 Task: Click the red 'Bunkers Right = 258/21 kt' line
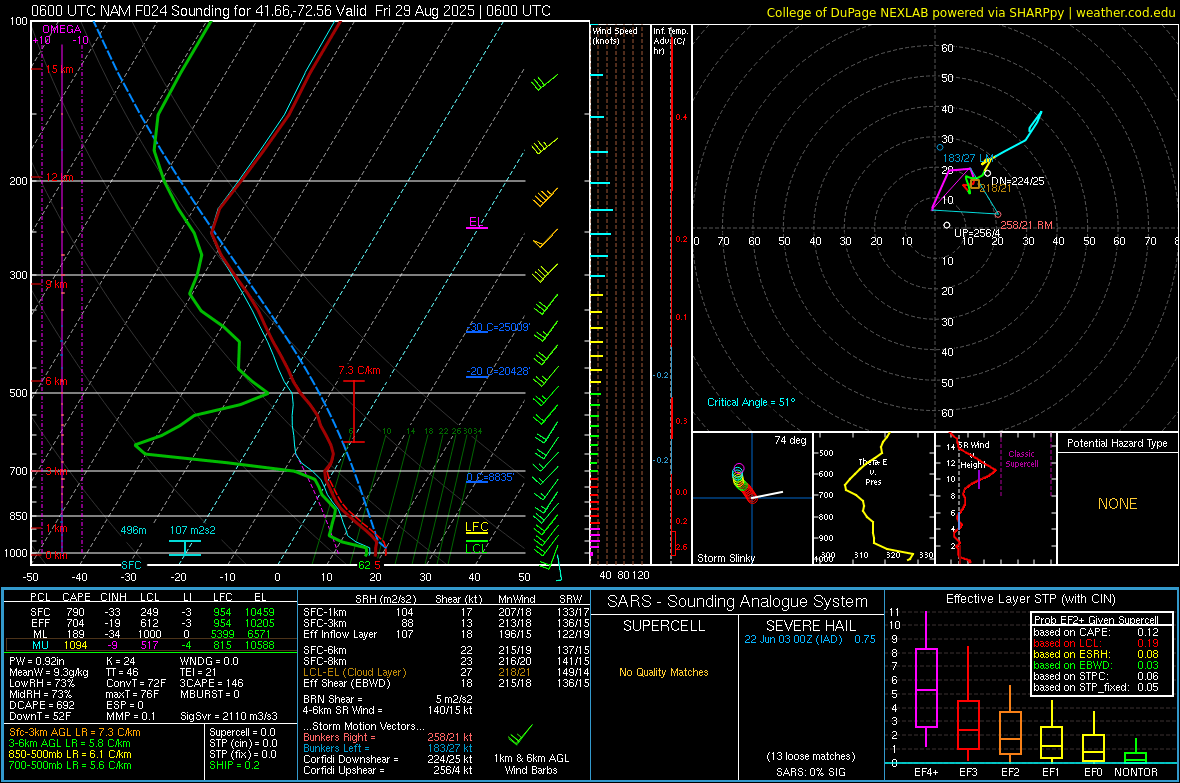[388, 737]
